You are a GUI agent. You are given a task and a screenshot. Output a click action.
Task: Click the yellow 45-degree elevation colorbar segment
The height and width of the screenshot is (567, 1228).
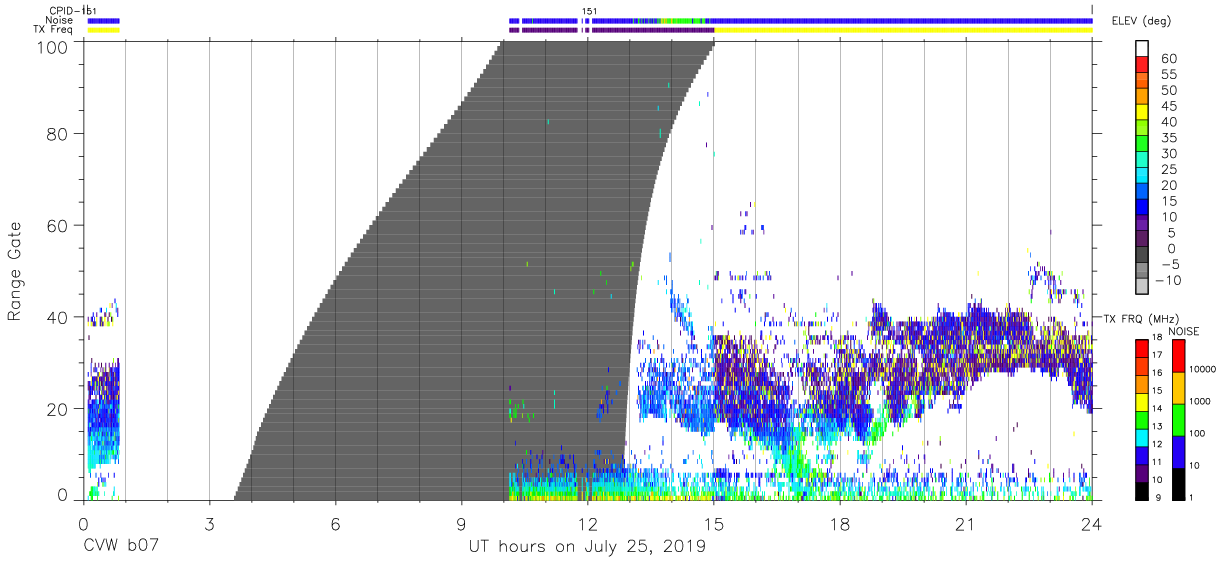[x=1141, y=112]
